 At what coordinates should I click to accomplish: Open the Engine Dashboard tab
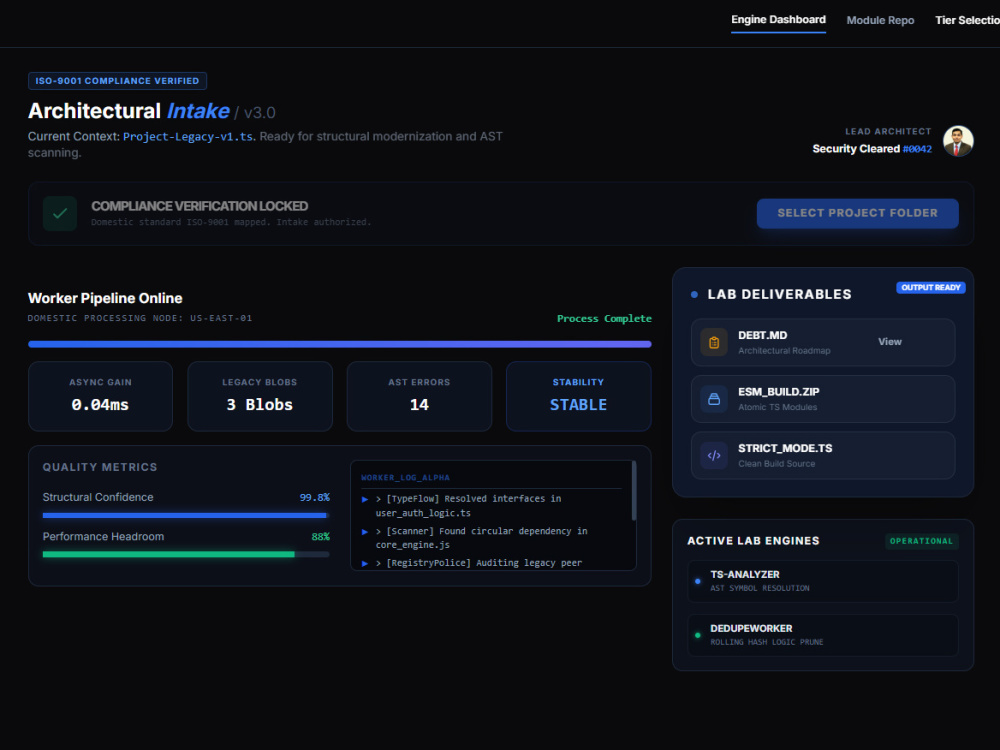(x=778, y=20)
